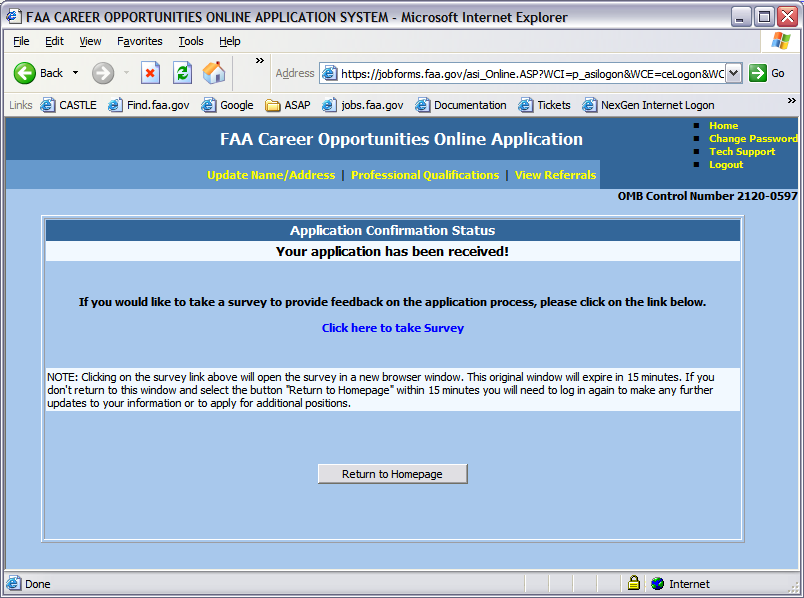The image size is (804, 598).
Task: Click the 'Your application has been received!' text
Action: pyautogui.click(x=392, y=251)
